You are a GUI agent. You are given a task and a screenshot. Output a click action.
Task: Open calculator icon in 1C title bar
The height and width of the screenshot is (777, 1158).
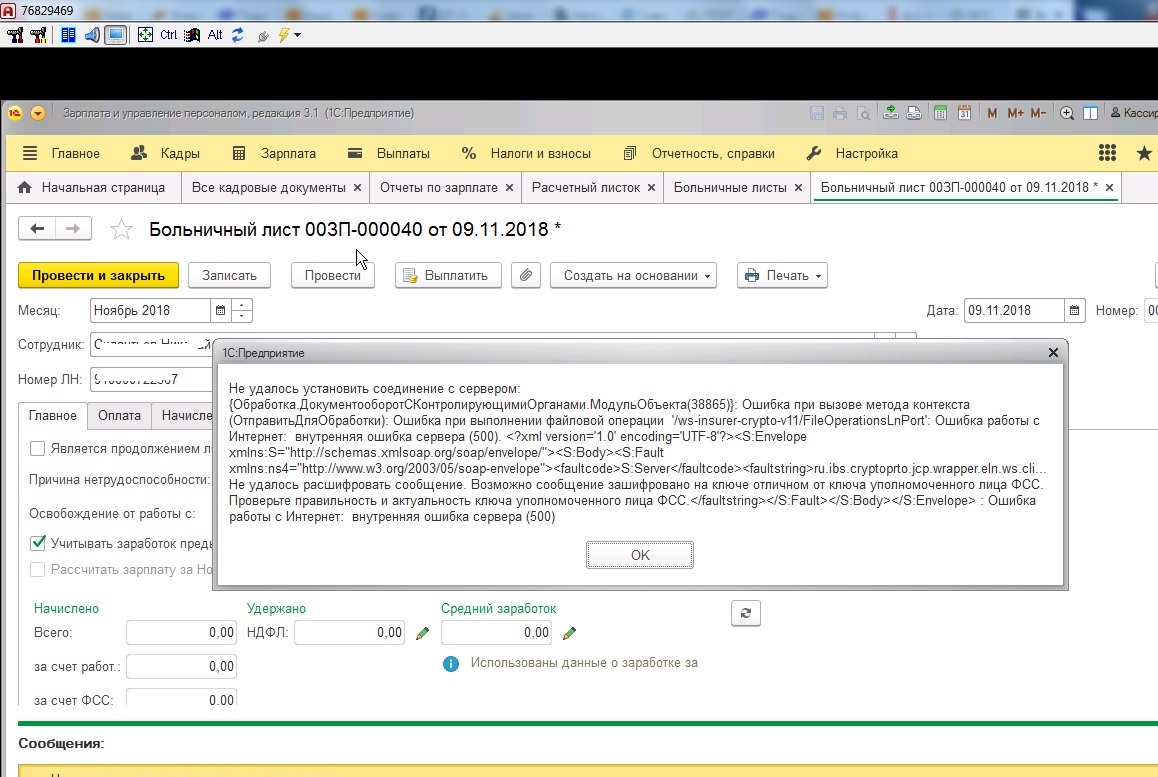(940, 113)
